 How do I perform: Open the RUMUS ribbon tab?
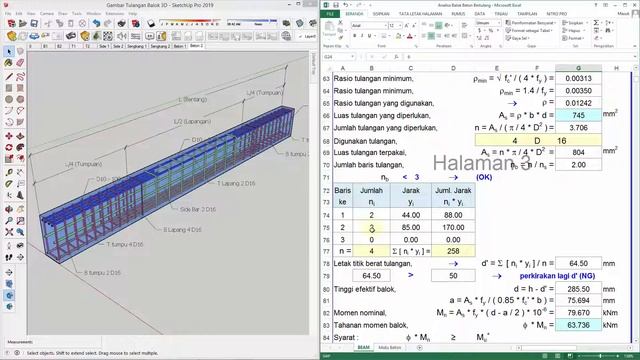(x=458, y=14)
